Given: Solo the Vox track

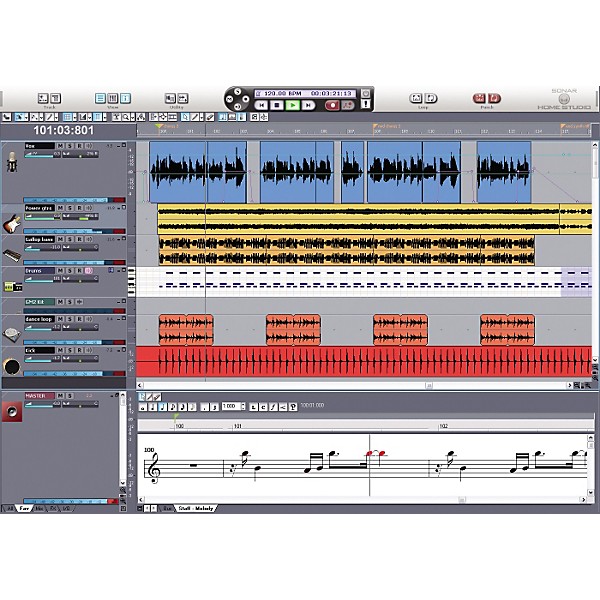Looking at the screenshot, I should [70, 146].
